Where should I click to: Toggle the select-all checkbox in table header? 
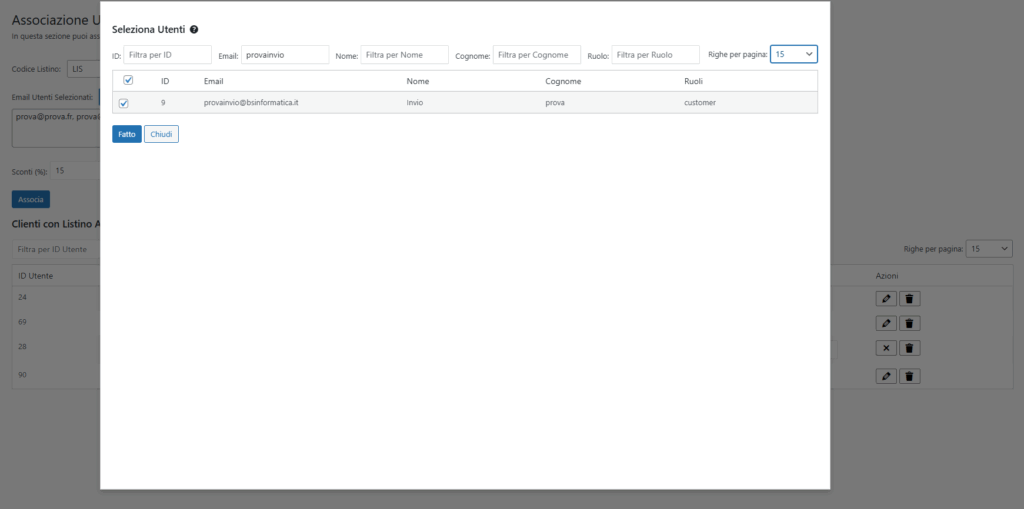(x=129, y=80)
